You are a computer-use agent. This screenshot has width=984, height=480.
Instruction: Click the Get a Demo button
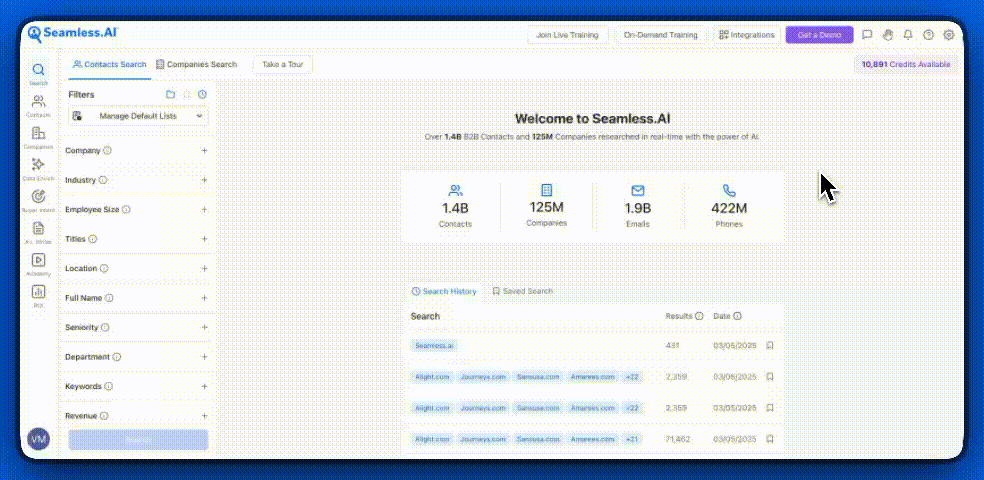820,35
